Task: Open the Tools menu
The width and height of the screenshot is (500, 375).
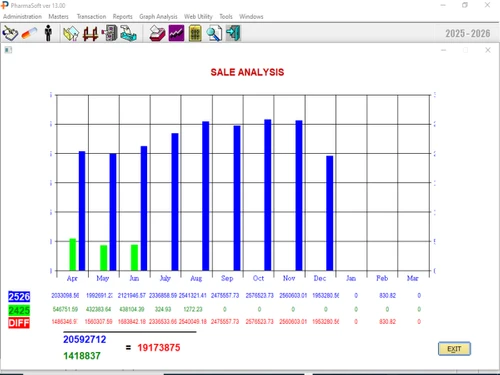Action: (x=226, y=16)
